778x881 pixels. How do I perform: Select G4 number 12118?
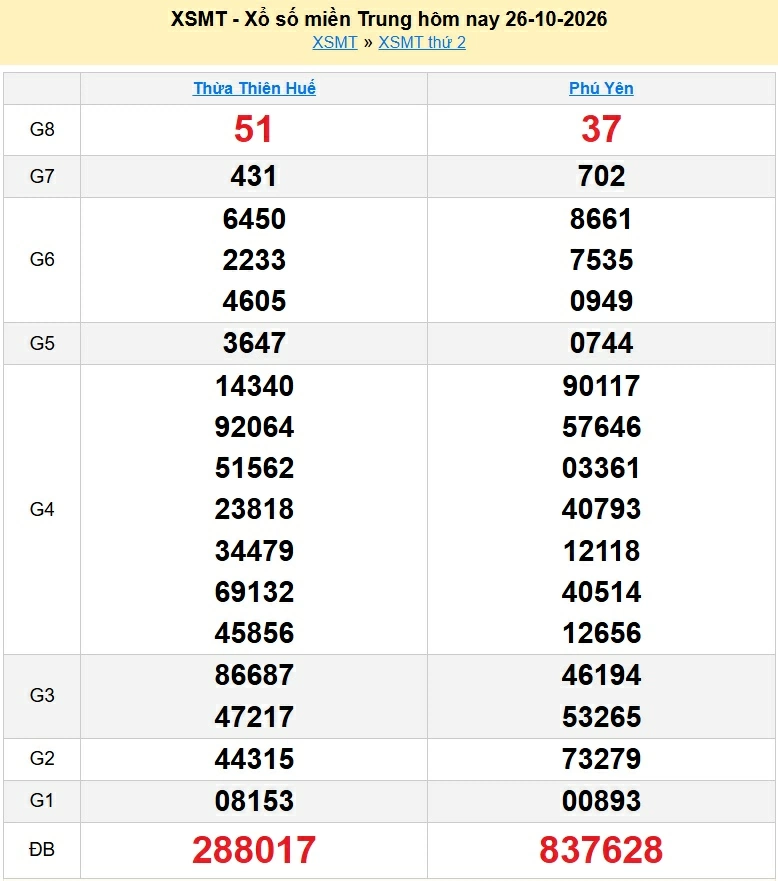click(601, 551)
